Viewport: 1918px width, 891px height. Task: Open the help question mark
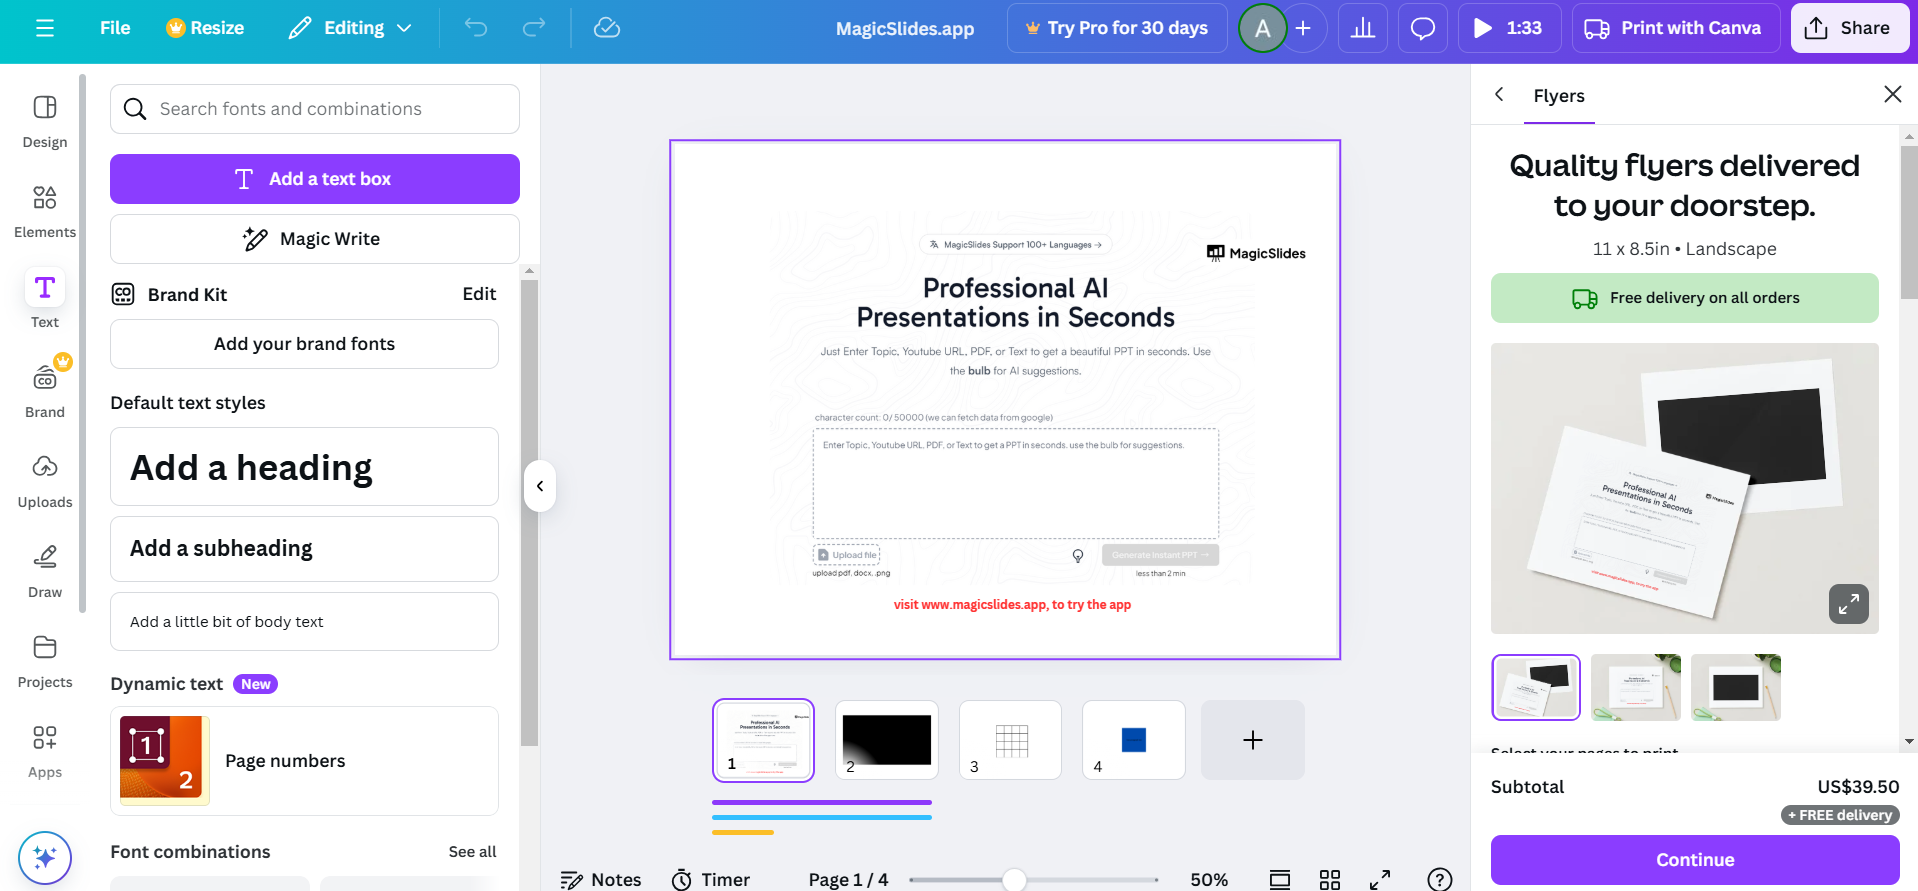click(x=1440, y=880)
